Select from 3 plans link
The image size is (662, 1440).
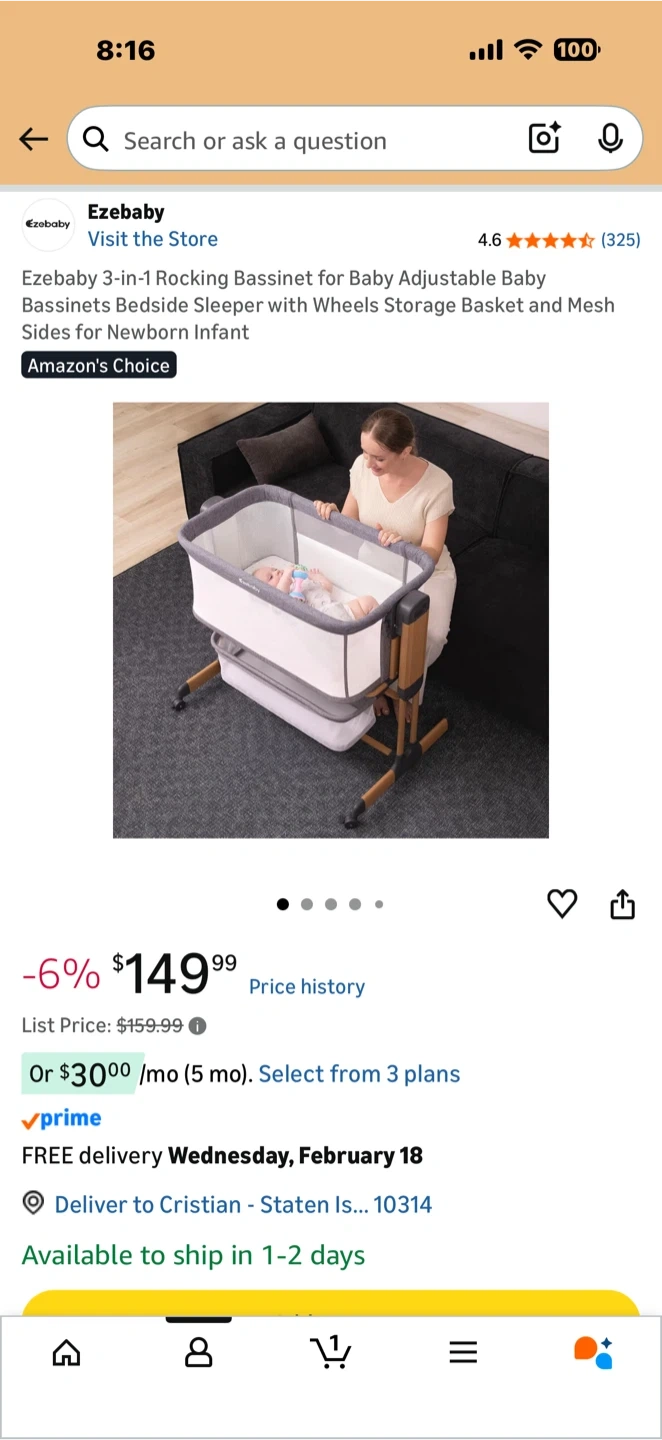(359, 1074)
